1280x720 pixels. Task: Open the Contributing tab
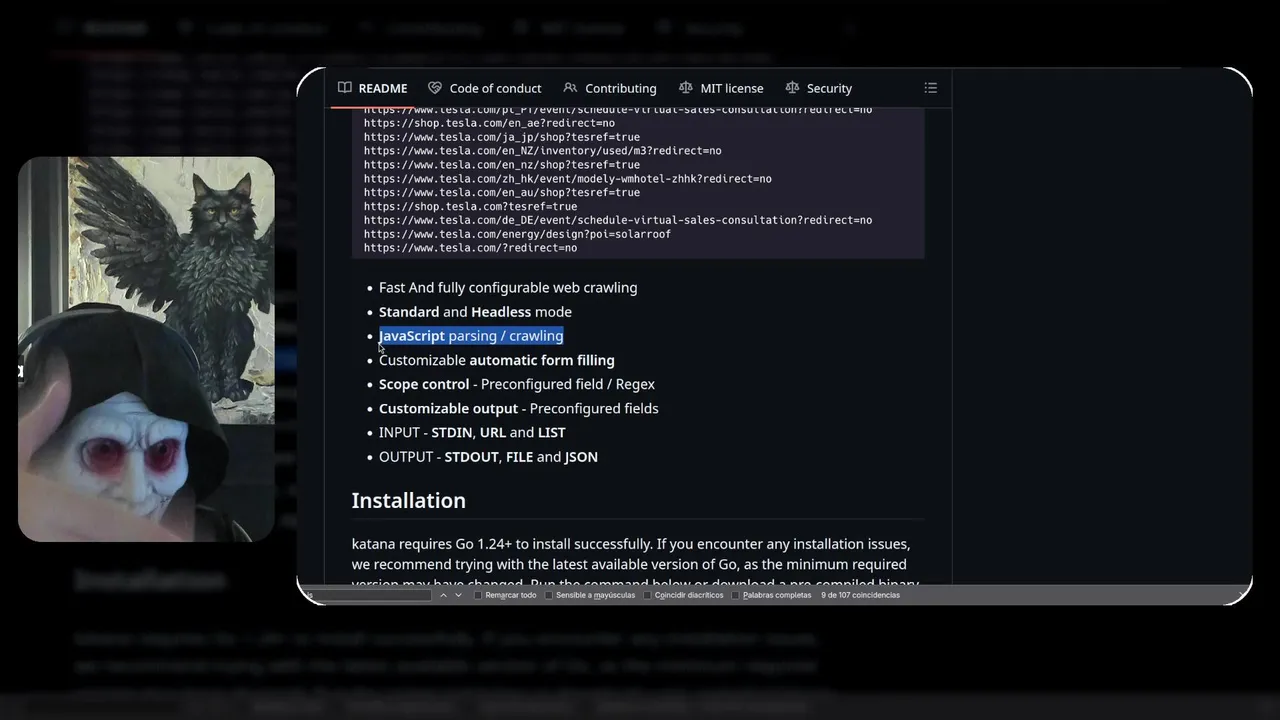(x=610, y=88)
